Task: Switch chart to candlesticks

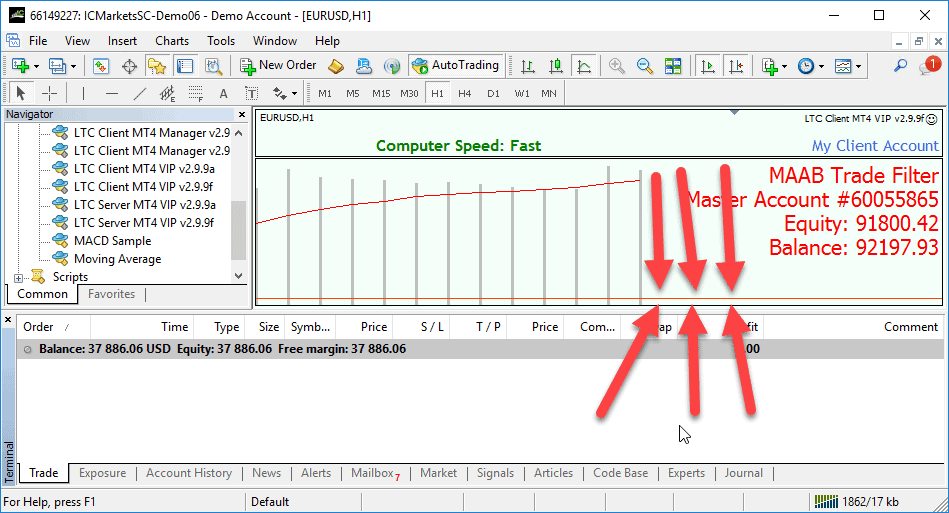Action: click(556, 66)
